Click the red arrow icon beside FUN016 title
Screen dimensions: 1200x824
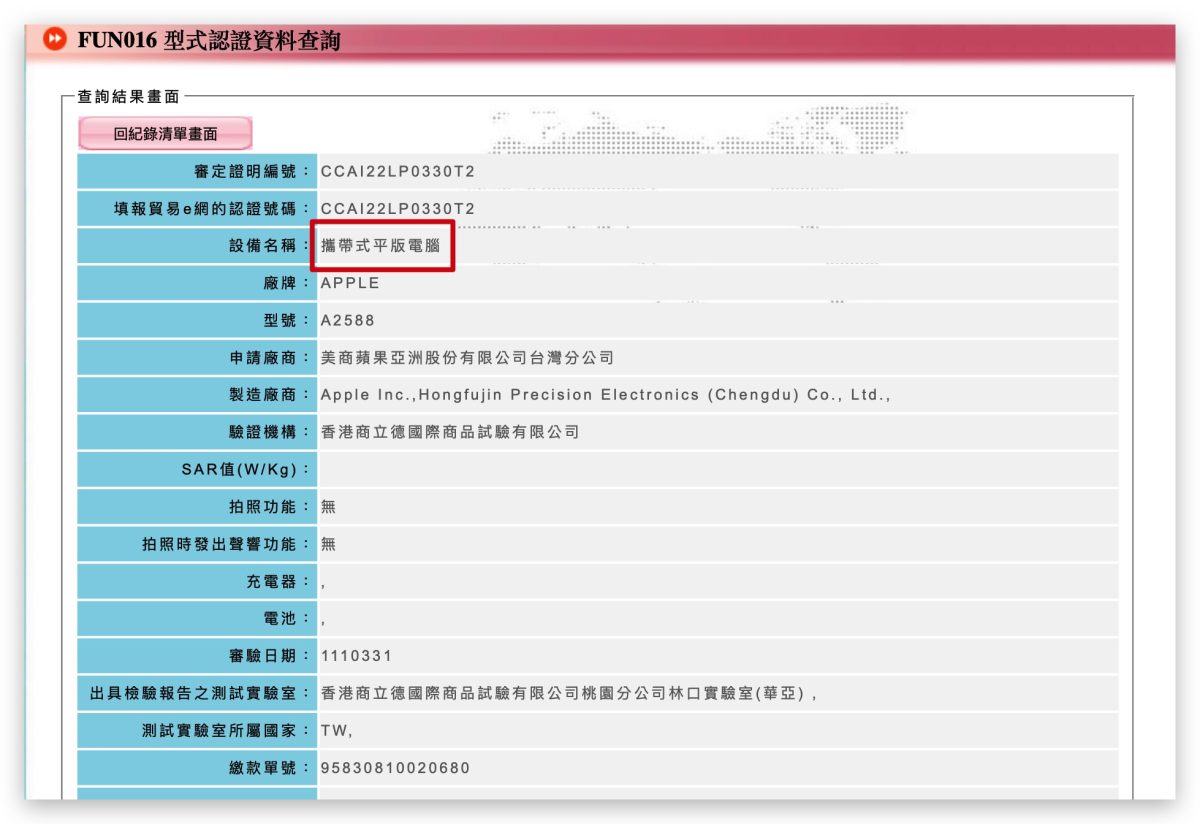click(x=56, y=40)
